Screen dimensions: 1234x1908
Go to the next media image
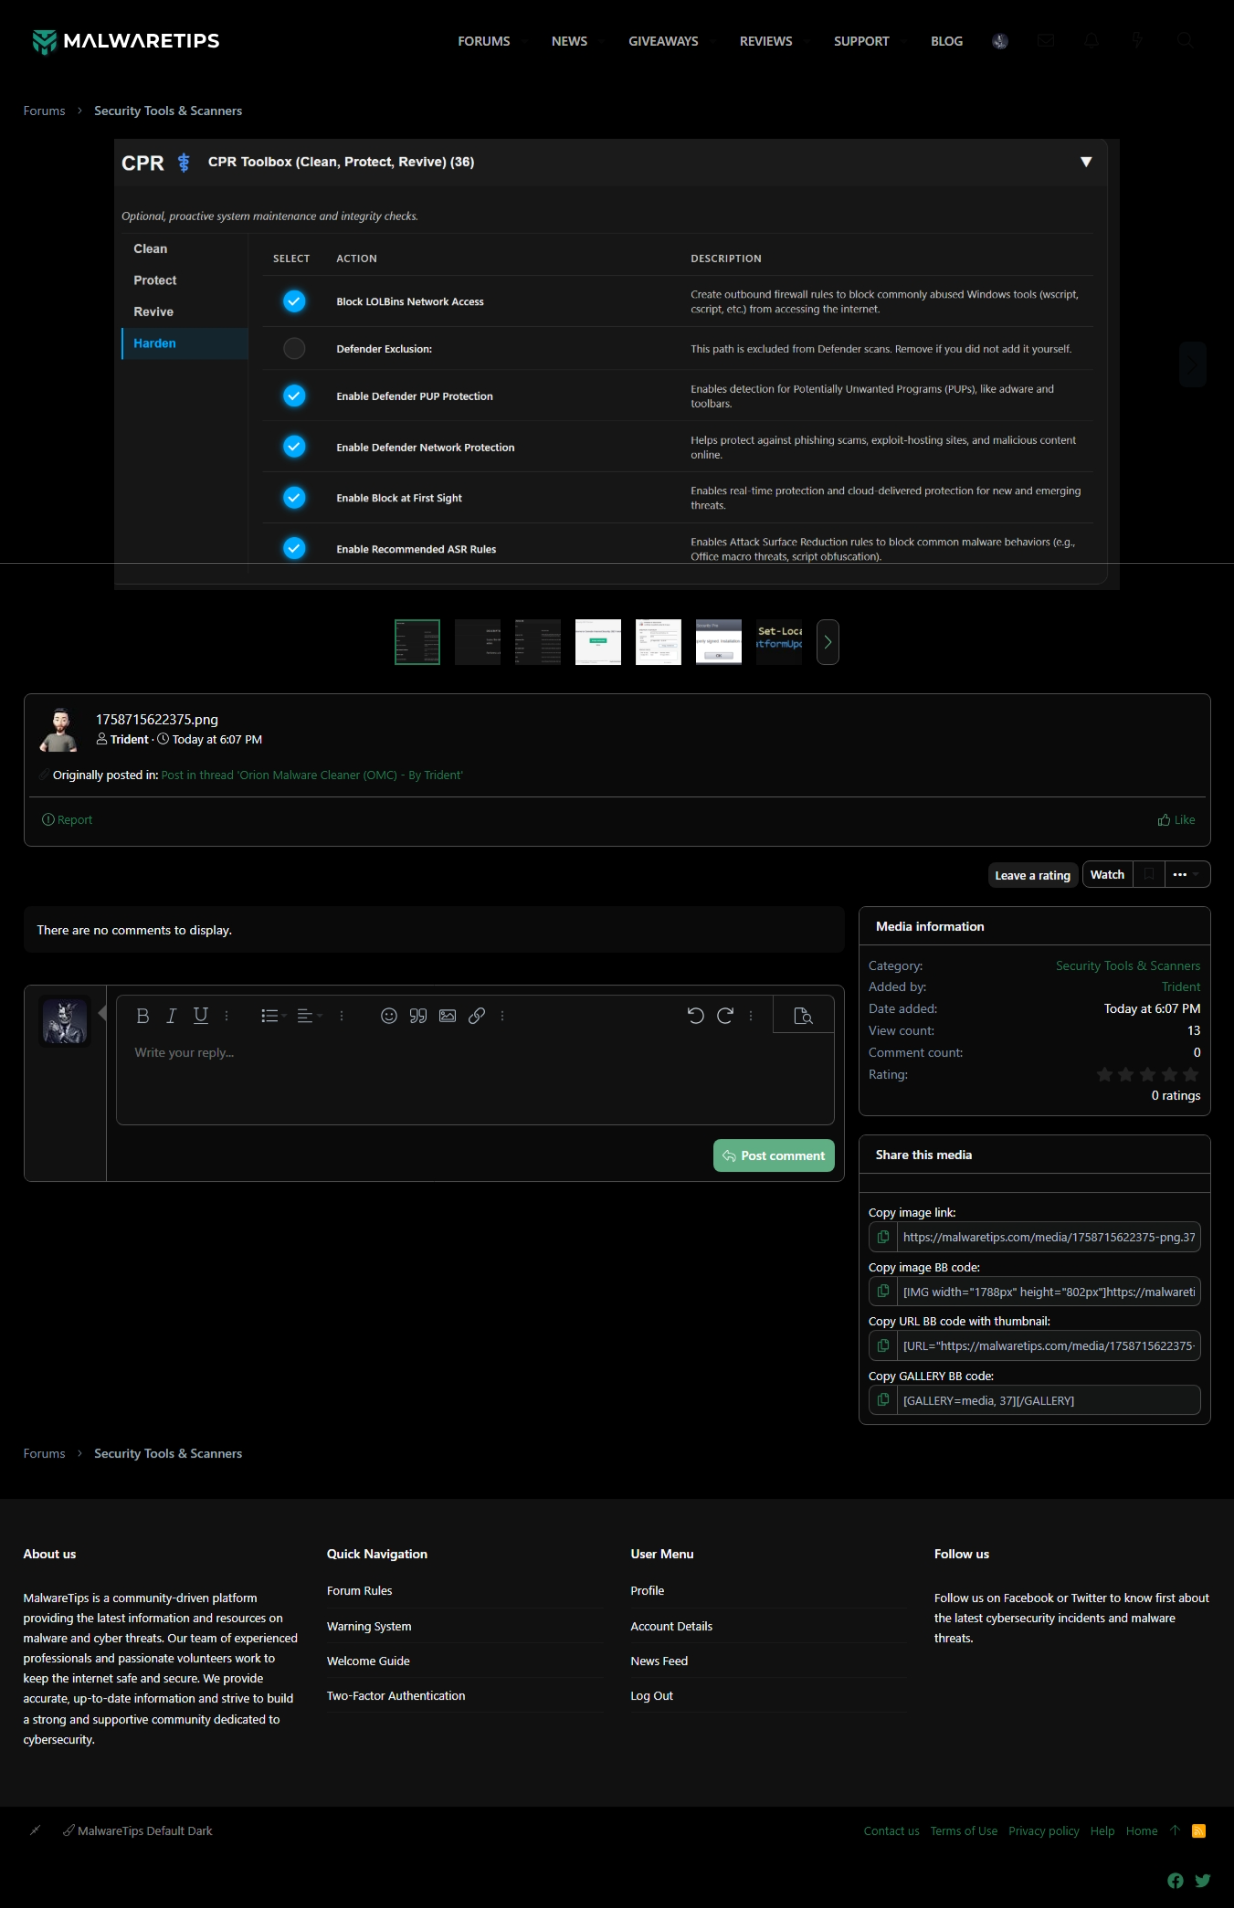[x=1193, y=365]
